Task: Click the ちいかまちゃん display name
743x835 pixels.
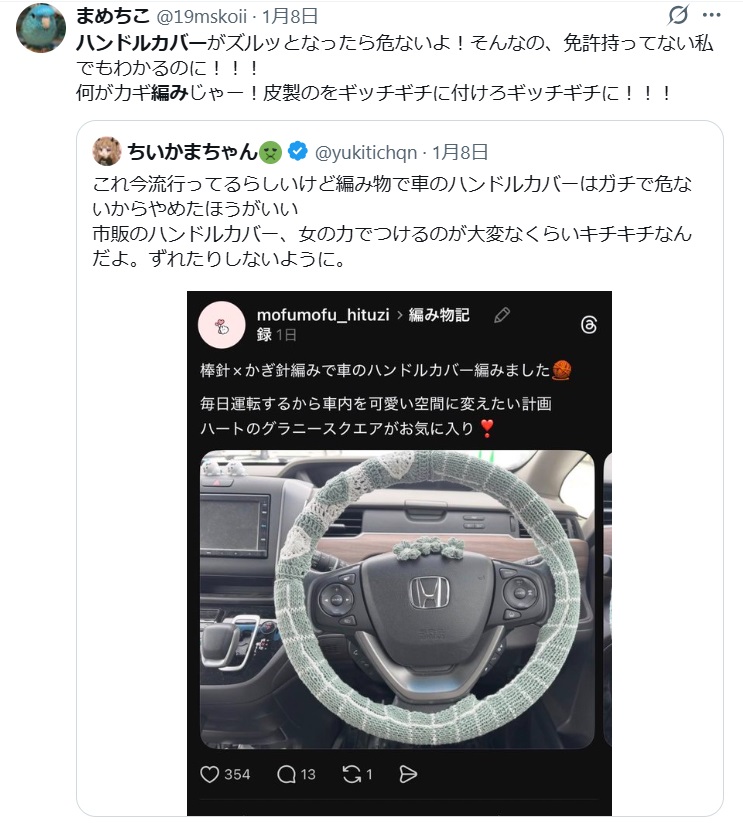Action: [192, 152]
